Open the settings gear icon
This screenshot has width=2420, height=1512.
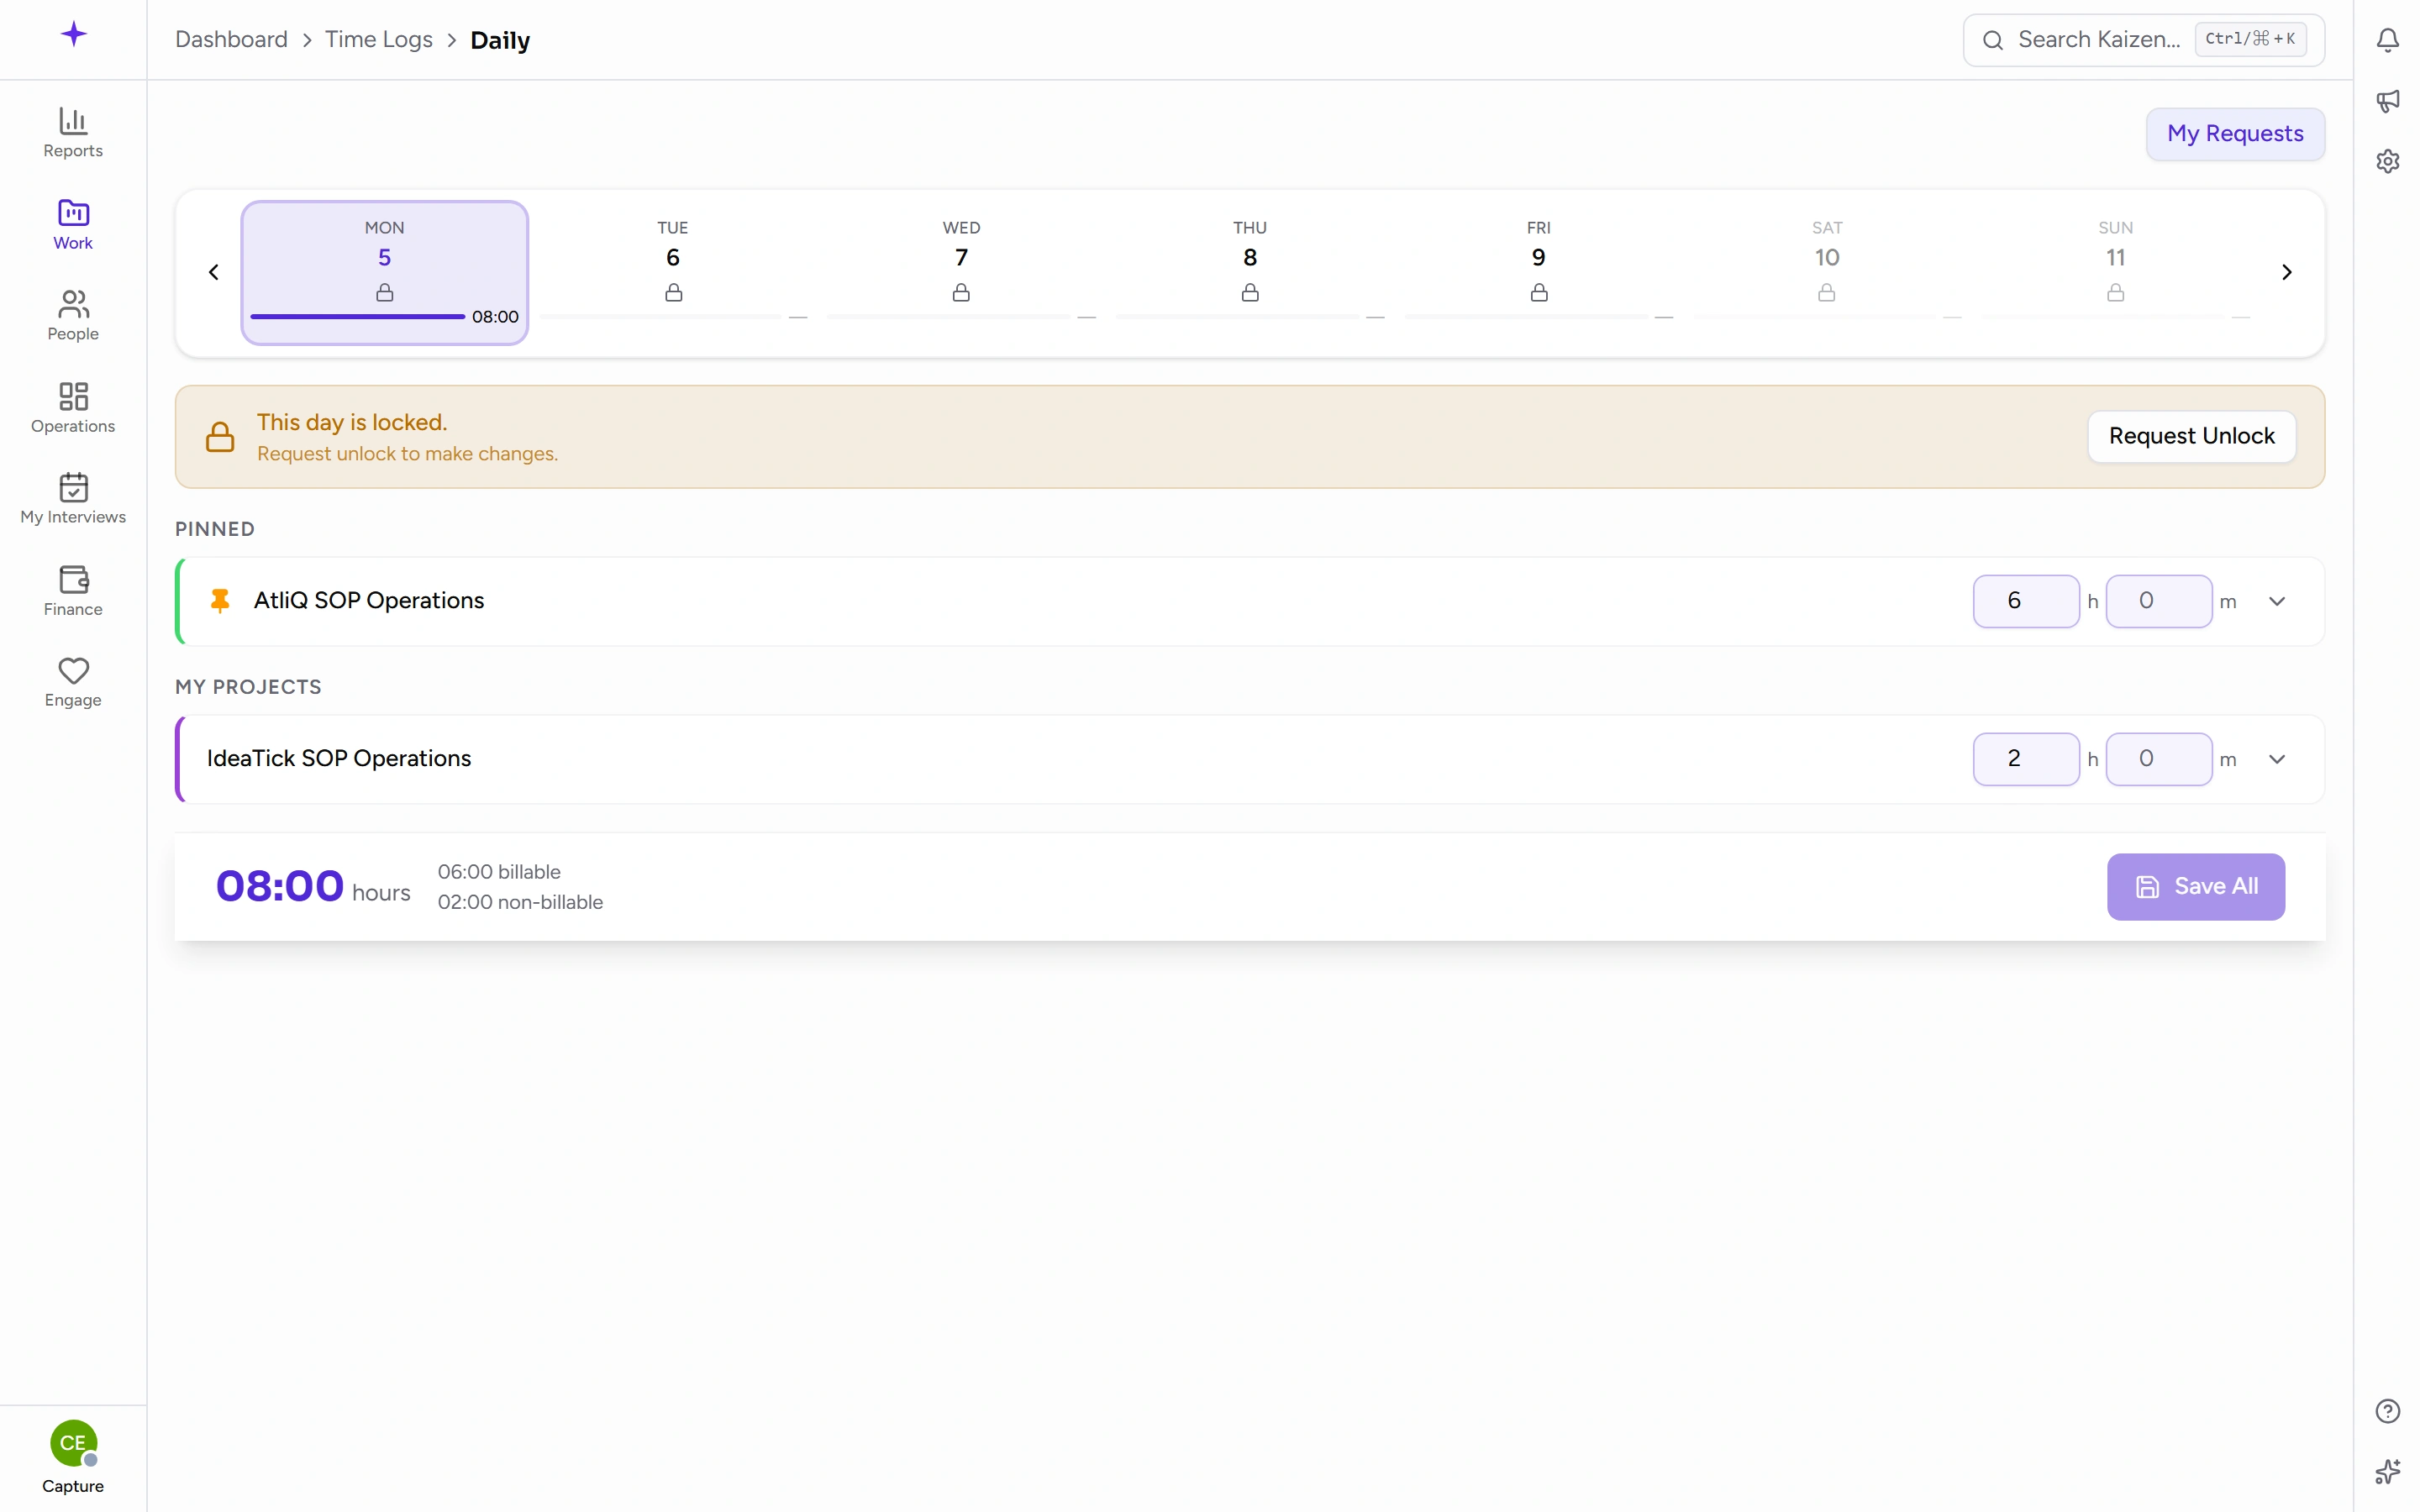(x=2387, y=161)
